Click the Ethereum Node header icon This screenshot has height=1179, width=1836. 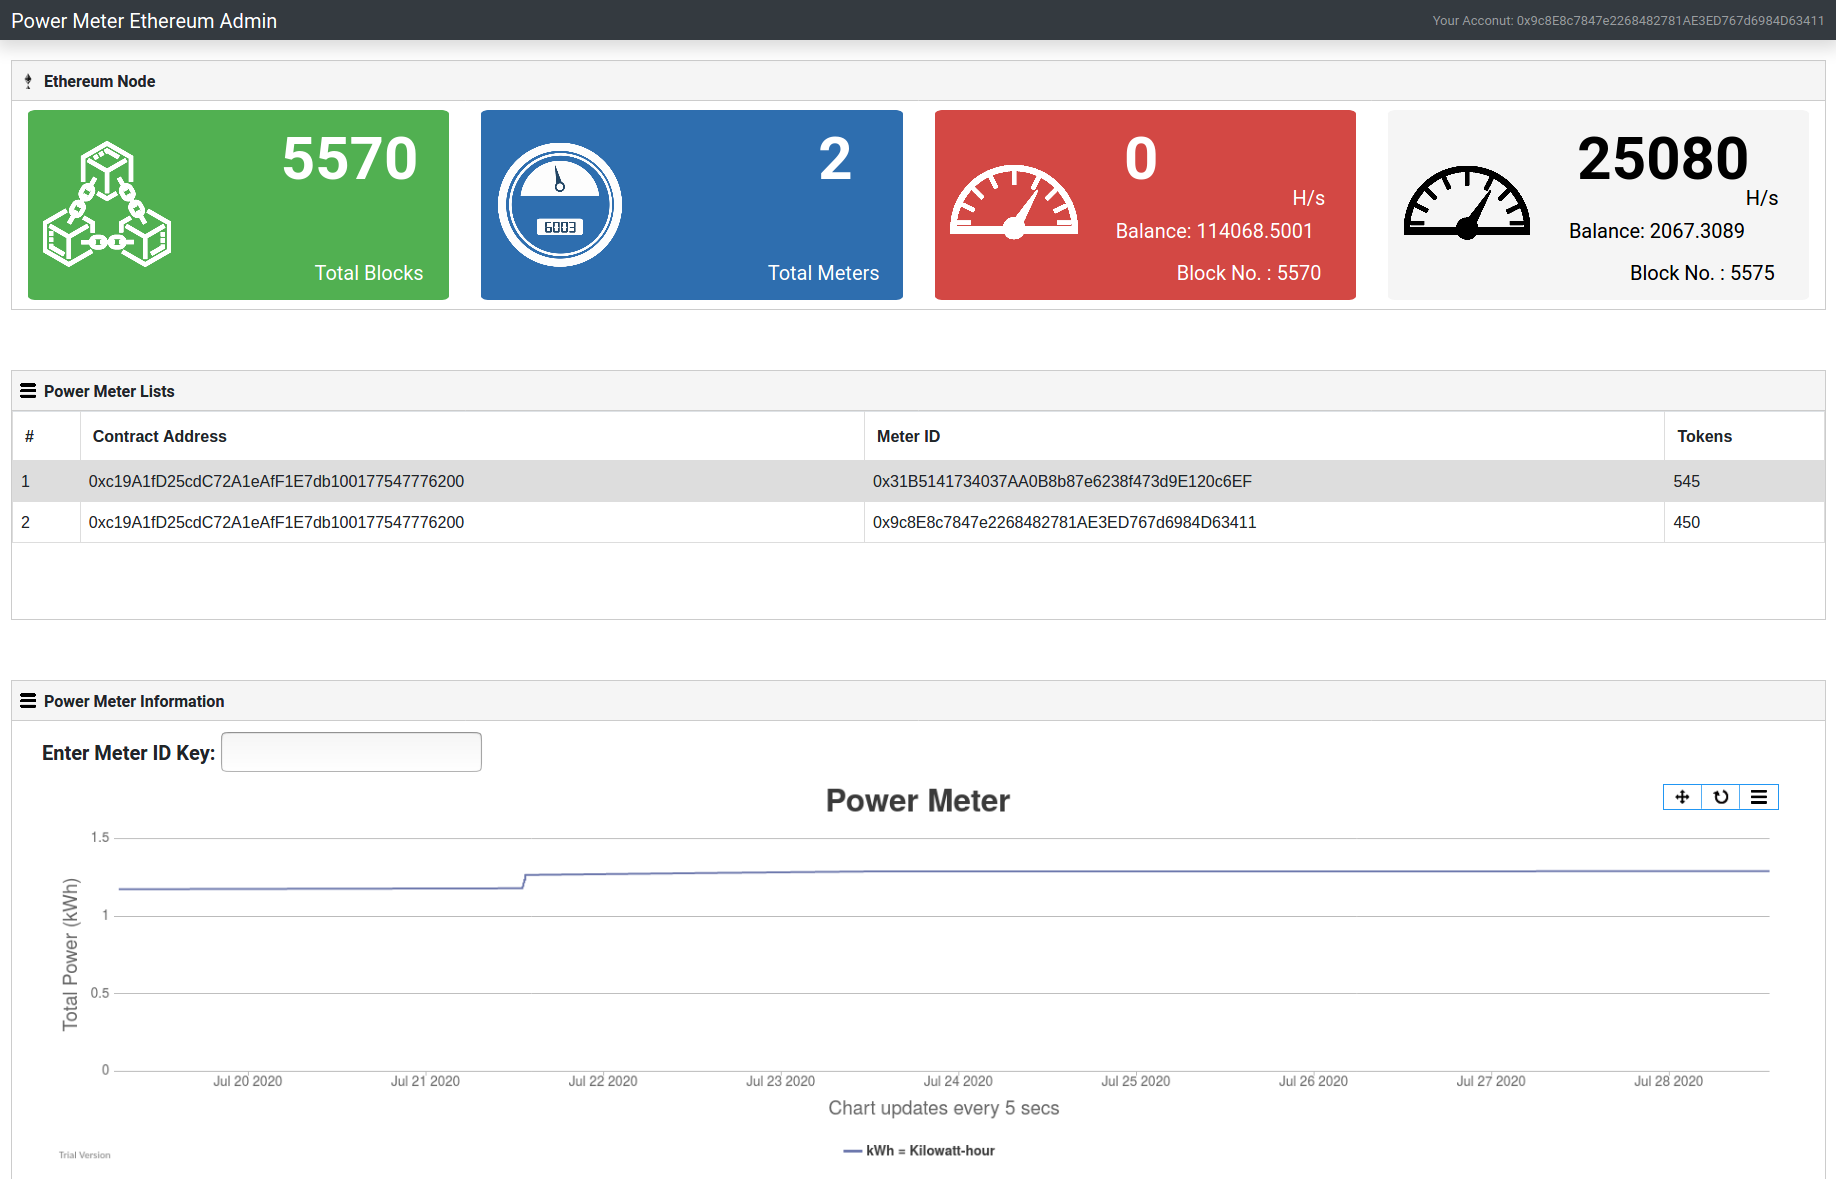point(28,82)
